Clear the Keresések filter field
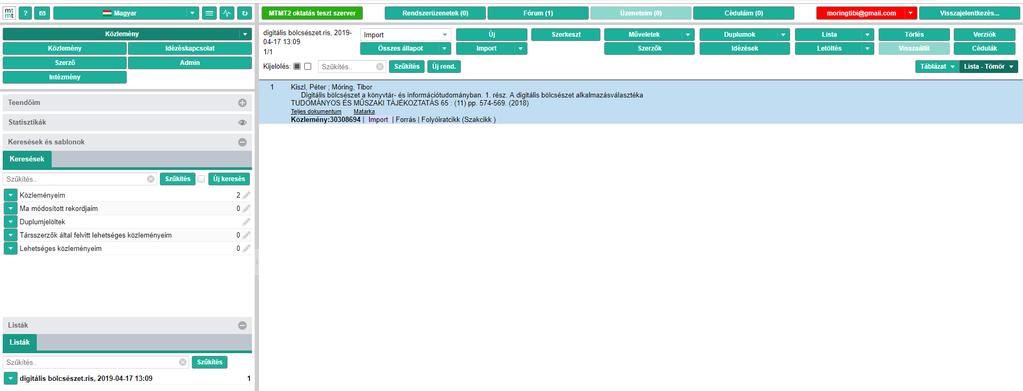 pos(151,179)
